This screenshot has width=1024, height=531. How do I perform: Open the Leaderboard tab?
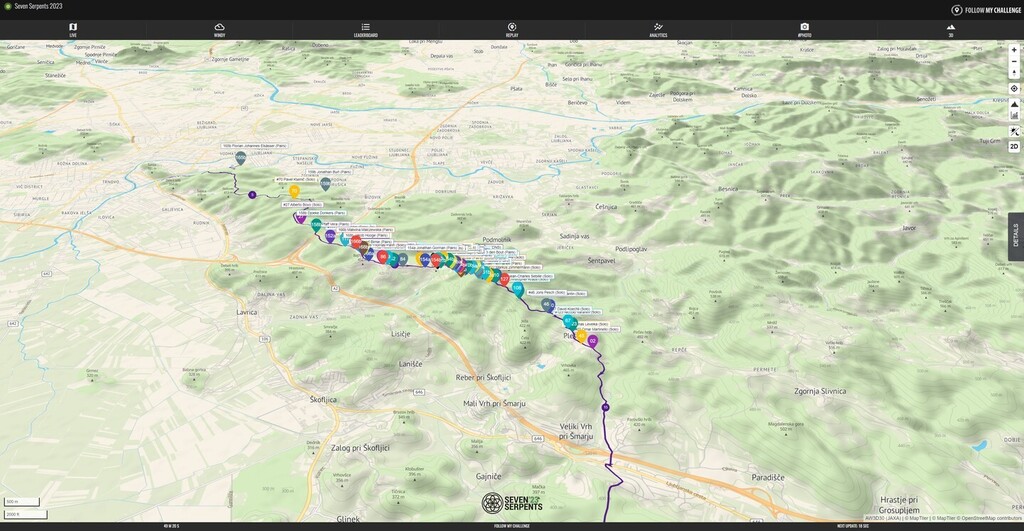[366, 30]
